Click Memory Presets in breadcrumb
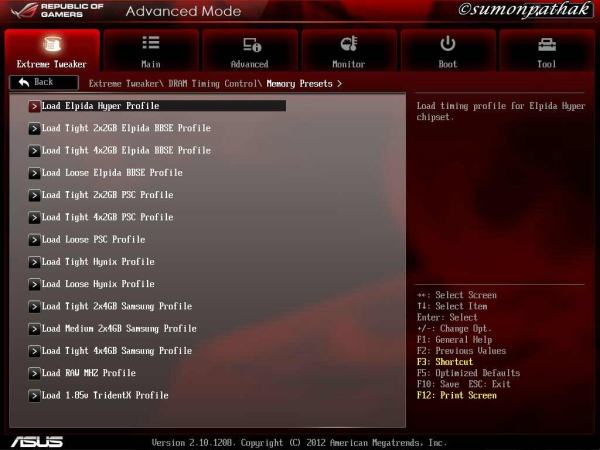Image resolution: width=600 pixels, height=450 pixels. (300, 83)
